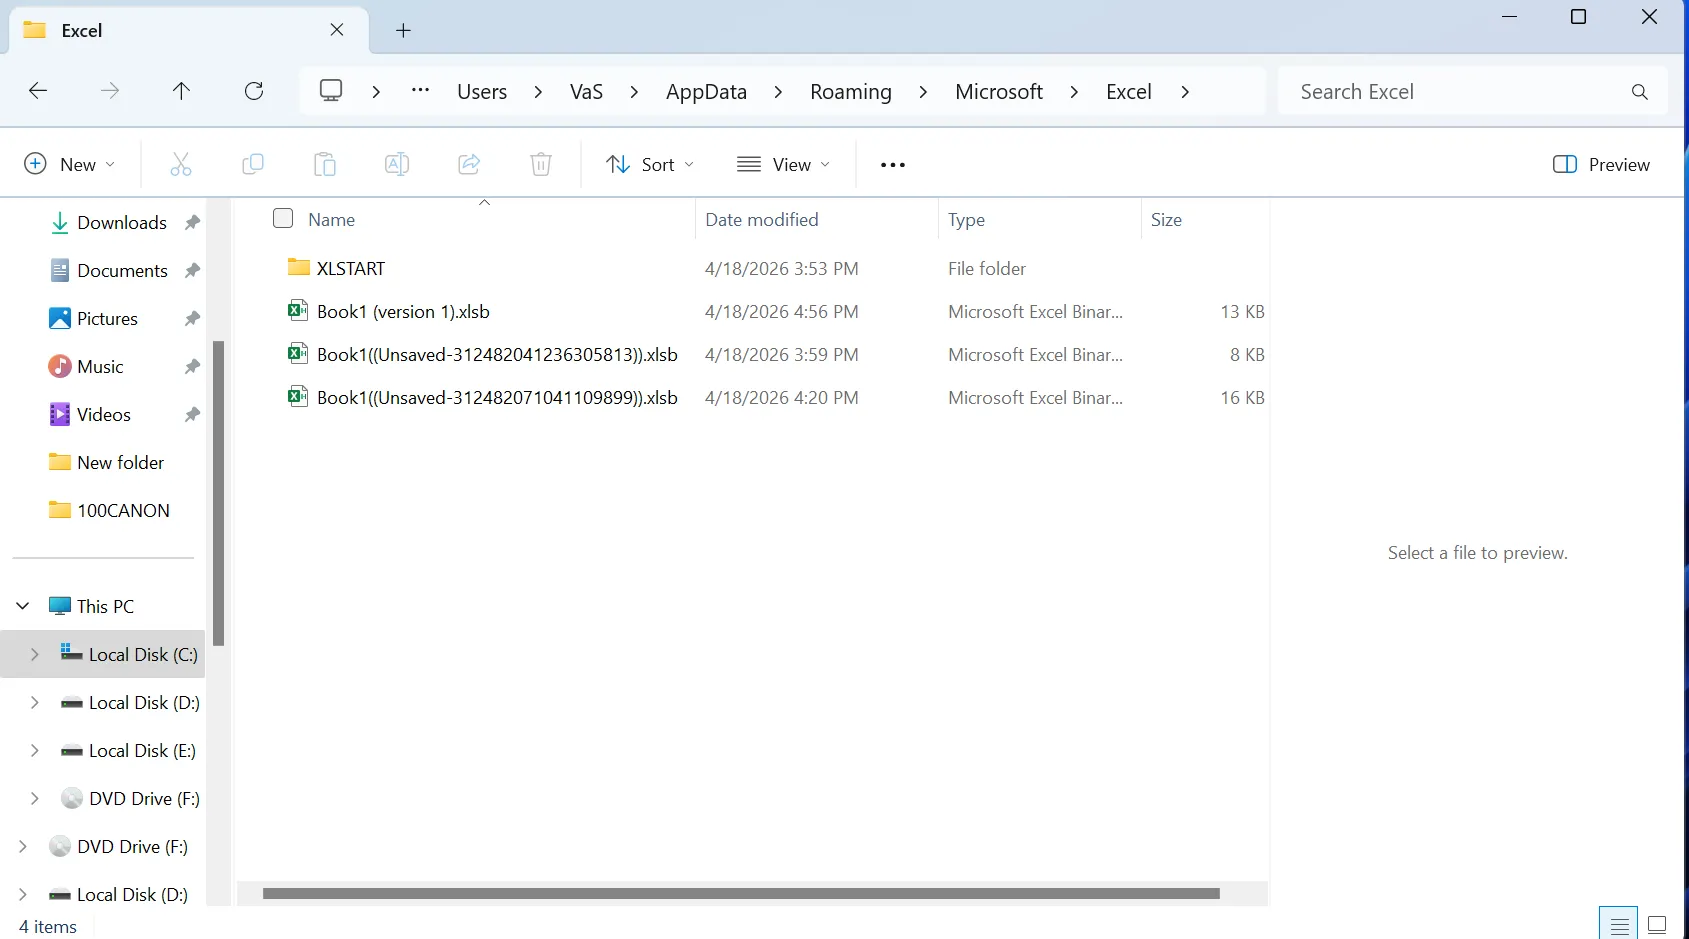Show hidden breadcrumb path ellipsis

pyautogui.click(x=420, y=91)
